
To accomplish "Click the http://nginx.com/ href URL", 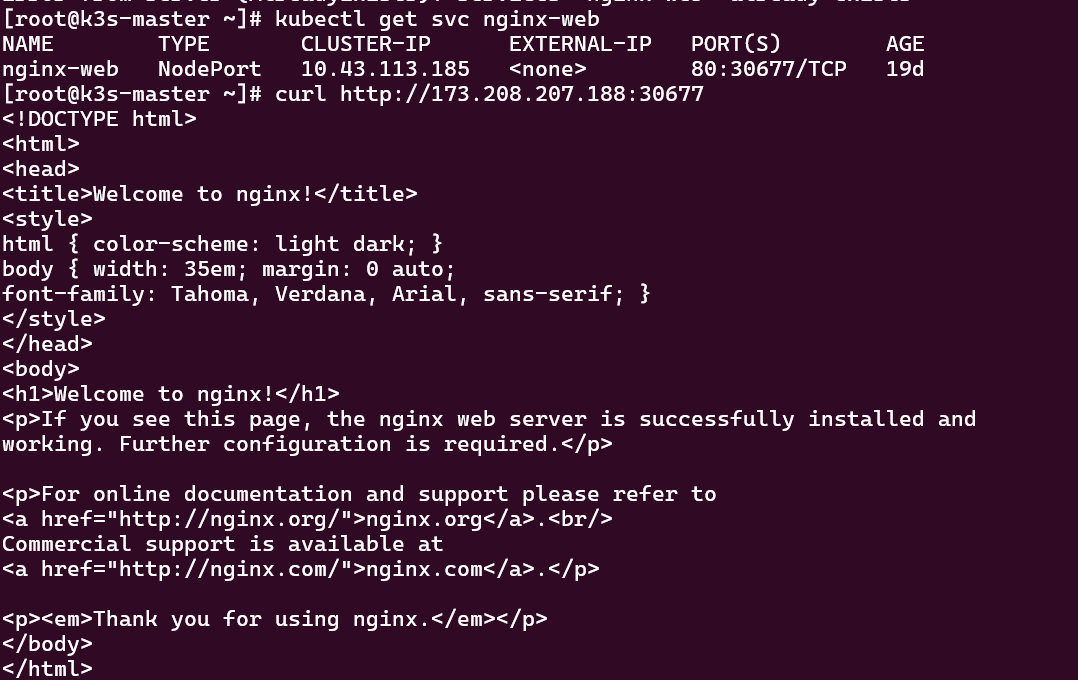I will 236,569.
